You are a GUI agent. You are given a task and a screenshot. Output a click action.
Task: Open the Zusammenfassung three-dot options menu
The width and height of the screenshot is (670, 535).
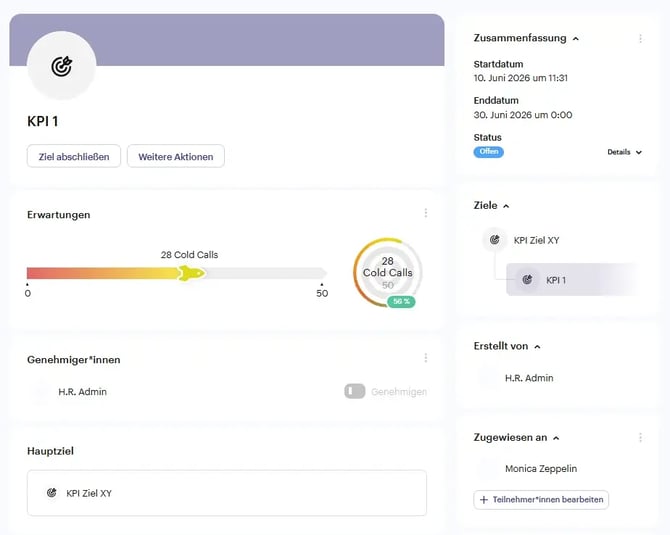click(x=640, y=38)
